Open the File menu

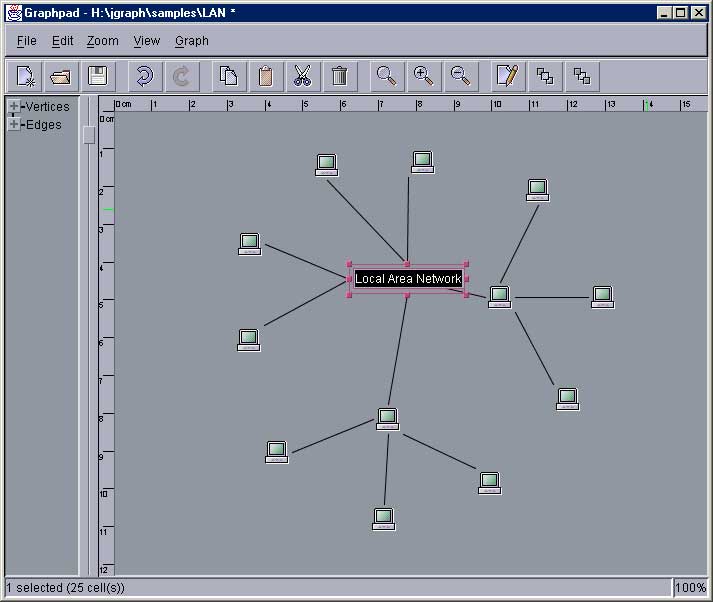26,41
